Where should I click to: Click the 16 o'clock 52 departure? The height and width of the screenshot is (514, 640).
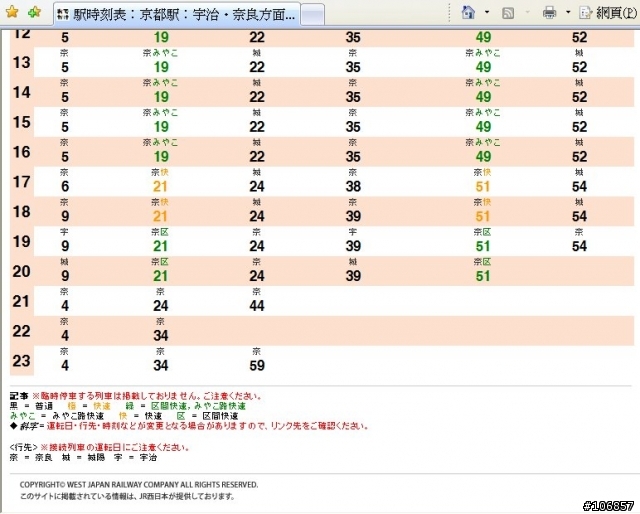(x=579, y=156)
